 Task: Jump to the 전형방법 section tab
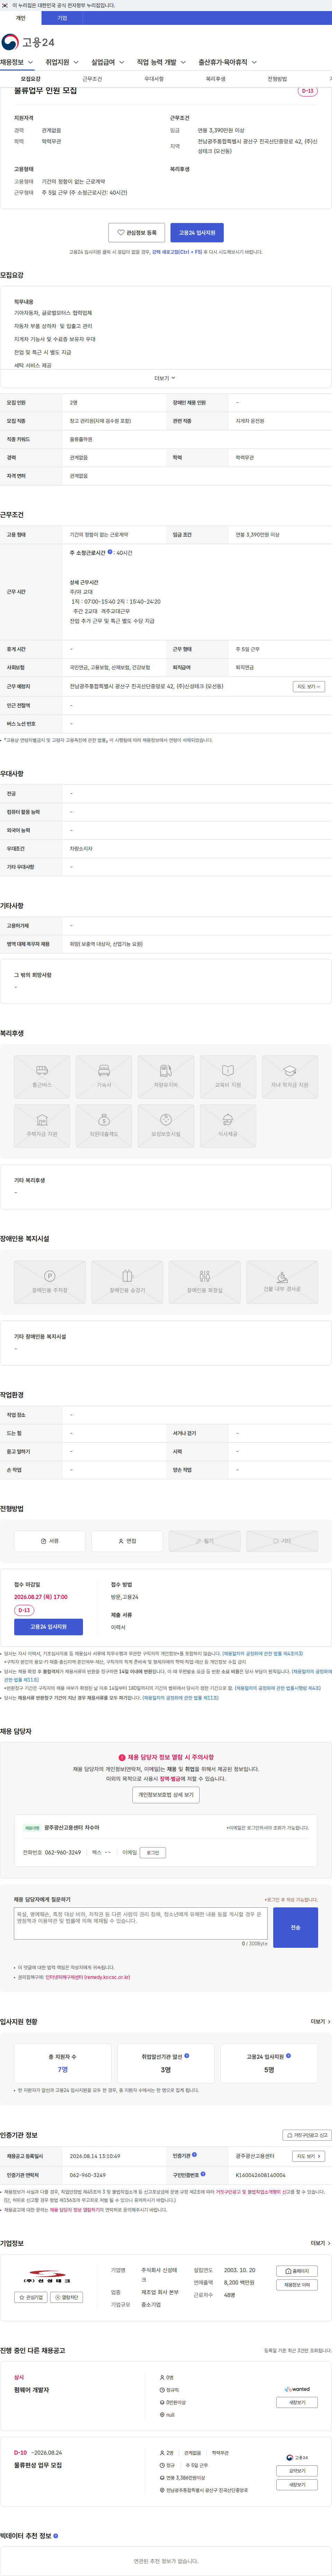(x=277, y=79)
